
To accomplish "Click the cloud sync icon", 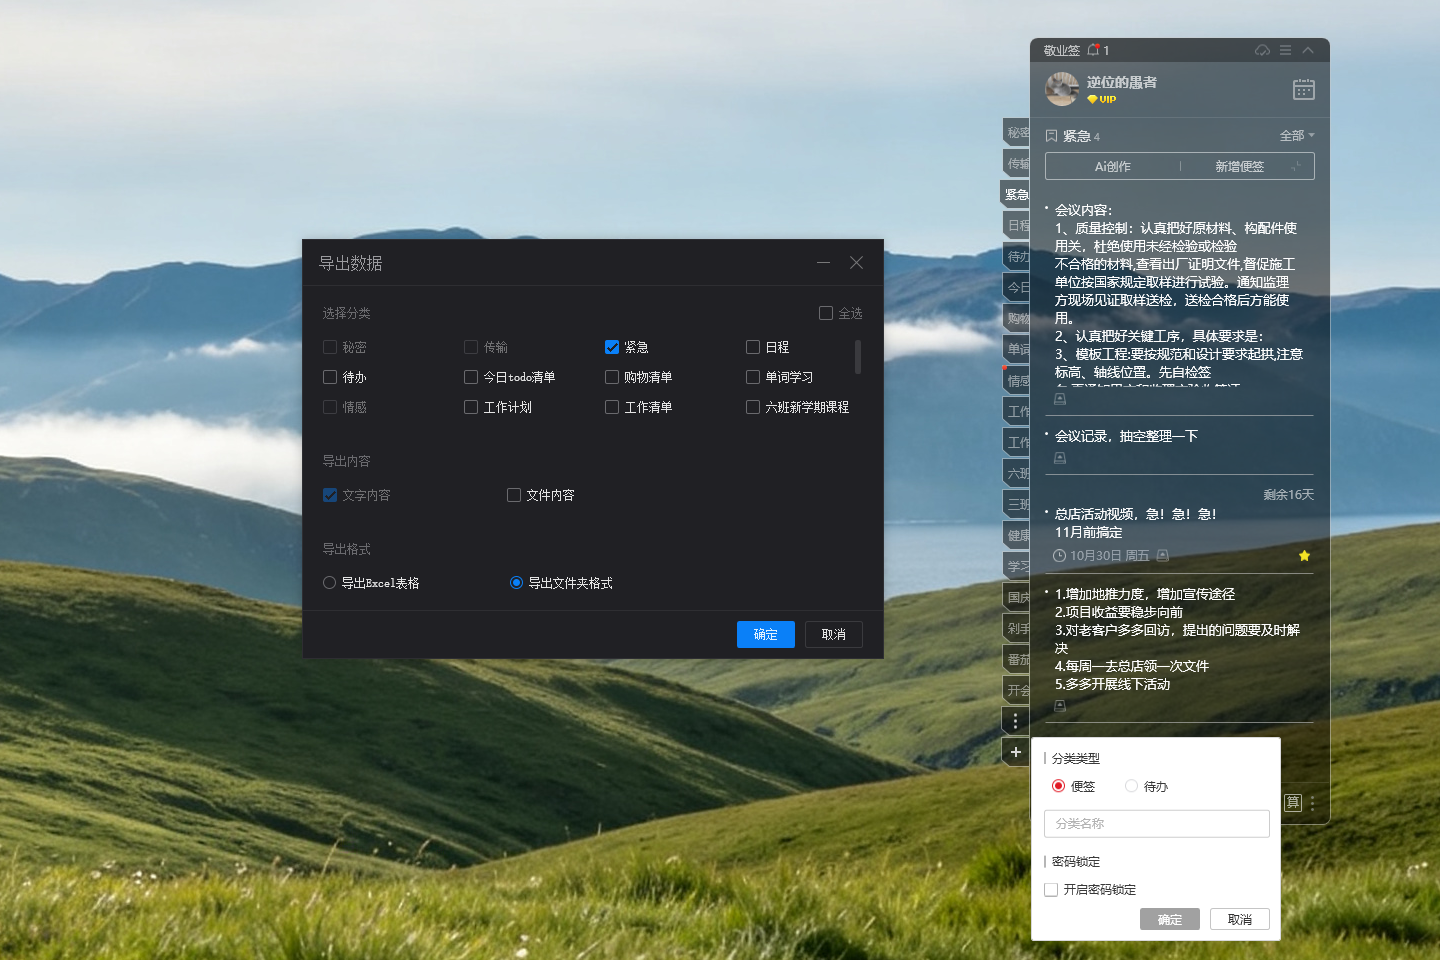I will click(1262, 50).
